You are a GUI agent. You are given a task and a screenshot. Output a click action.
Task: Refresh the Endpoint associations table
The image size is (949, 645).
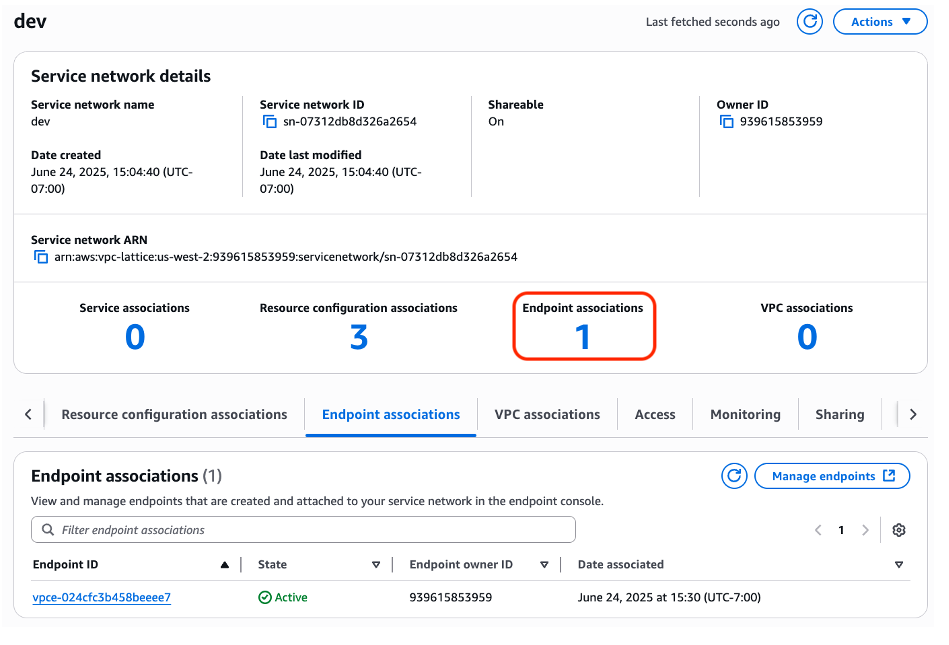734,476
